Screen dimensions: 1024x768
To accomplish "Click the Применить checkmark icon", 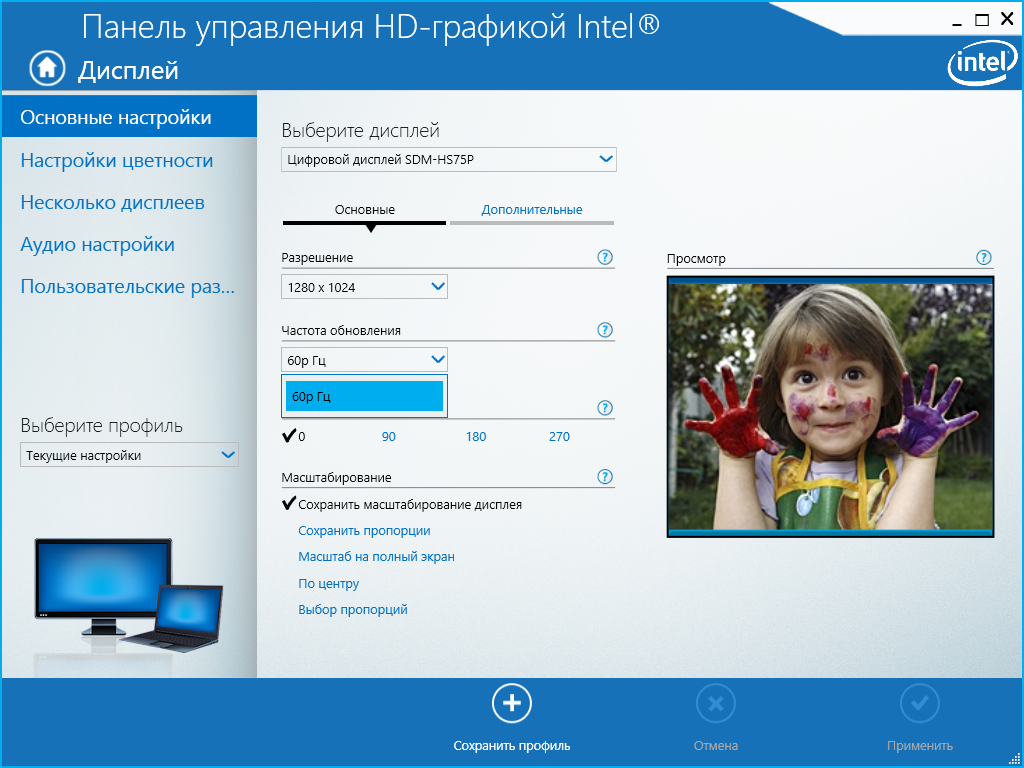I will 920,703.
